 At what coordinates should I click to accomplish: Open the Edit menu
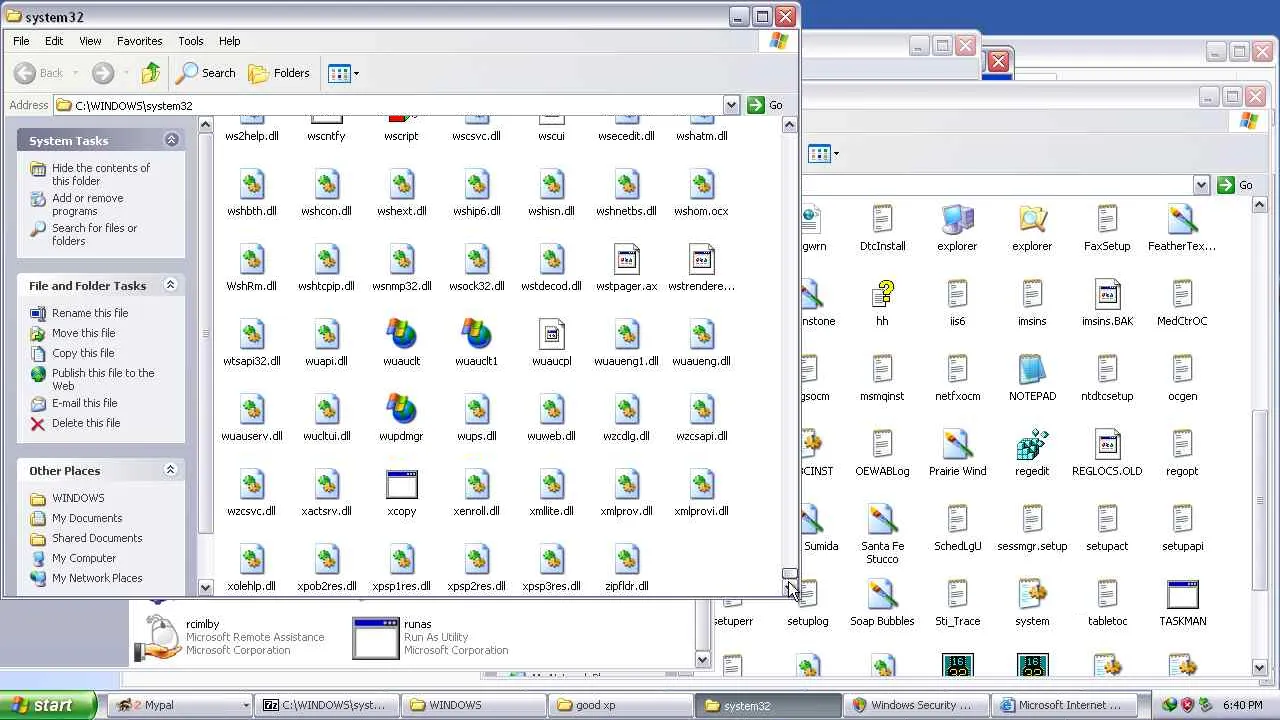[x=54, y=41]
